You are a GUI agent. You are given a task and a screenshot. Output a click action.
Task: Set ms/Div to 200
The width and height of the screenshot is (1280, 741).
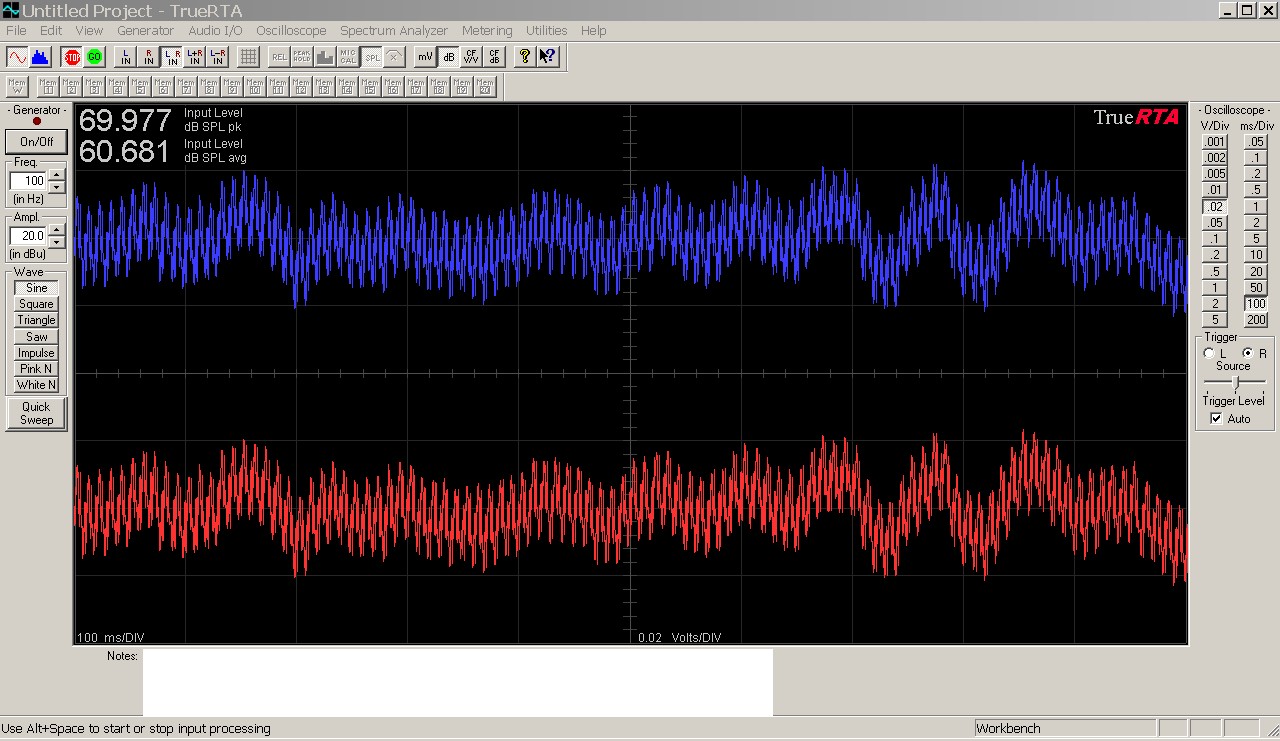(x=1256, y=320)
